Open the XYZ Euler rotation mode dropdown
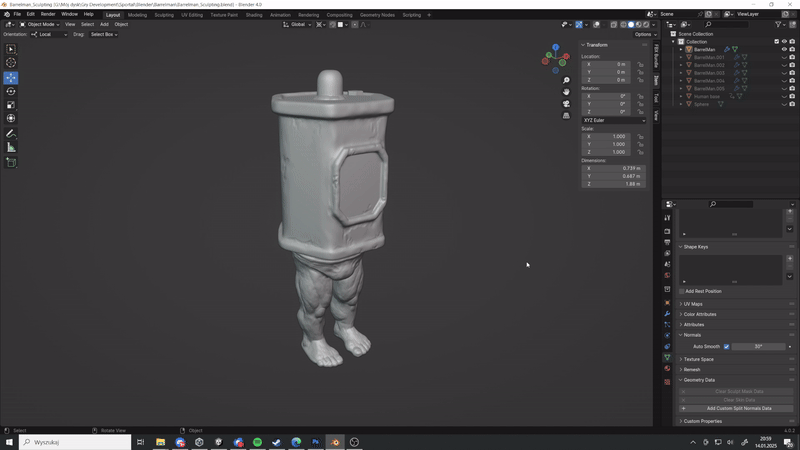 click(614, 120)
